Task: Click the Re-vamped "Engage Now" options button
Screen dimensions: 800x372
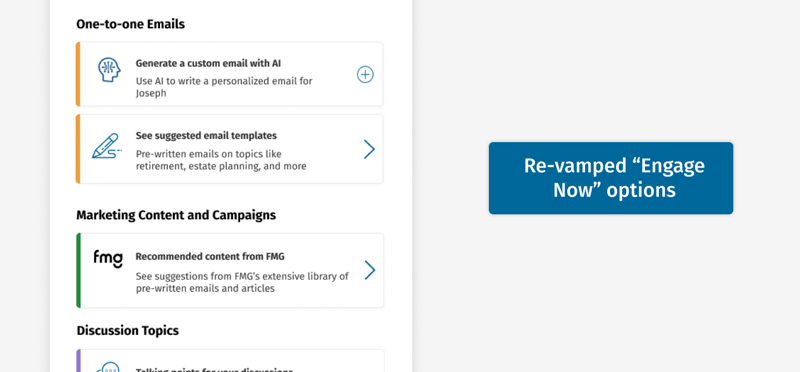Action: (x=611, y=178)
